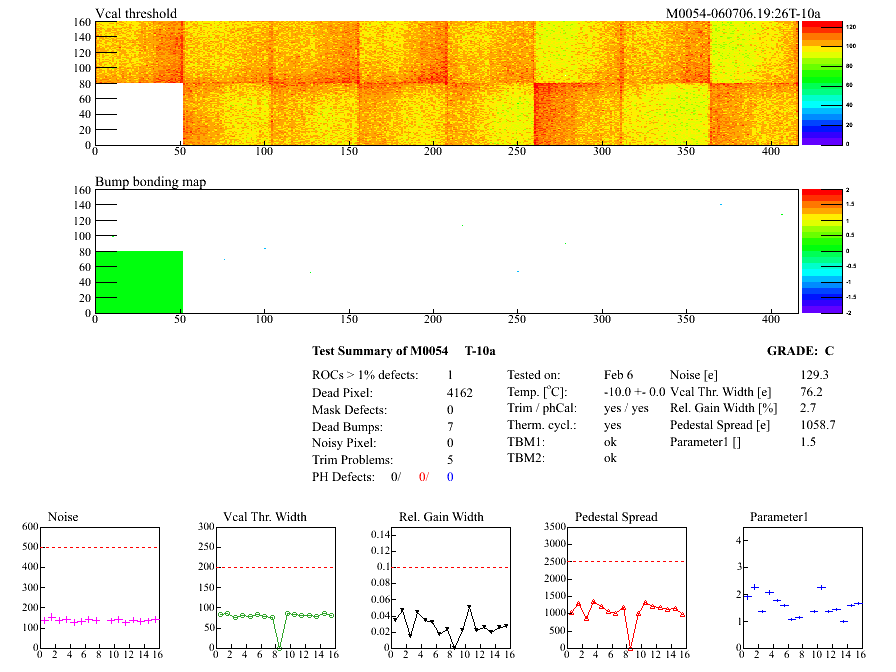
Task: Click the "Noisy Pixel:" label
Action: (x=344, y=443)
